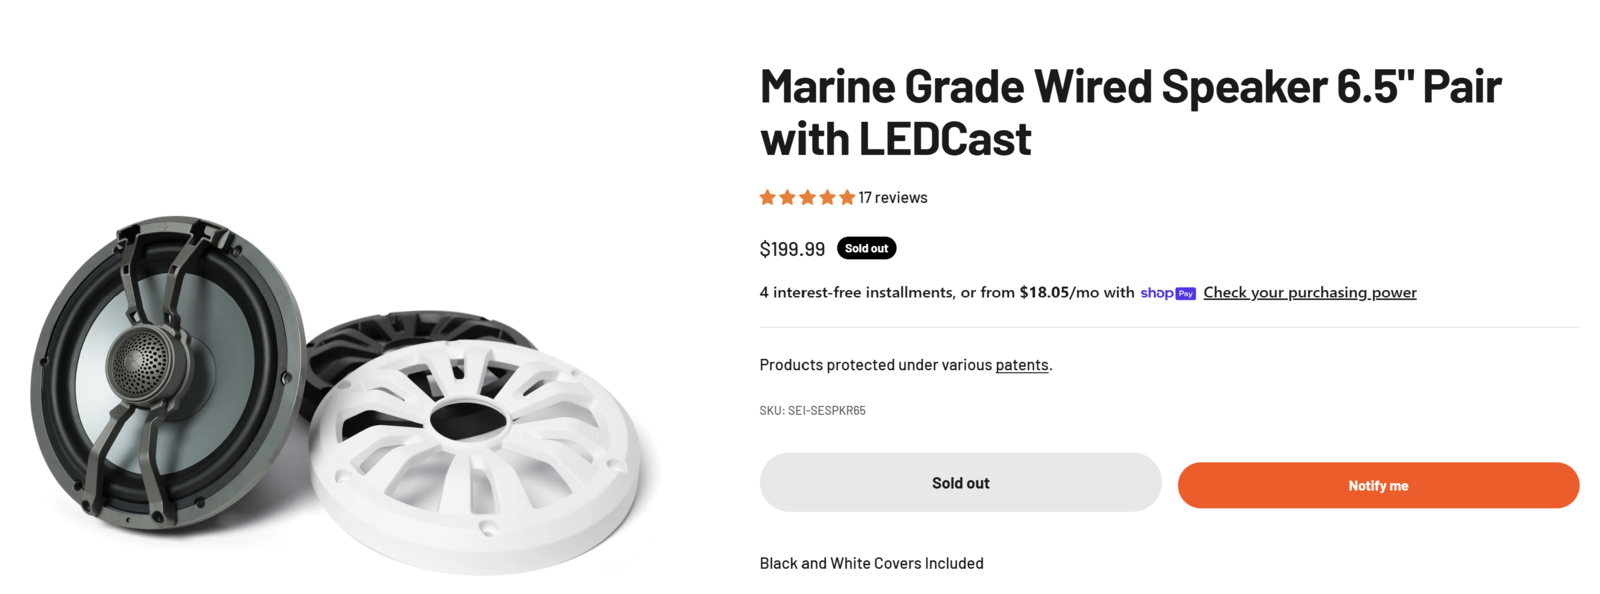This screenshot has height=594, width=1600.
Task: Click the Check your purchasing power link
Action: click(x=1310, y=292)
